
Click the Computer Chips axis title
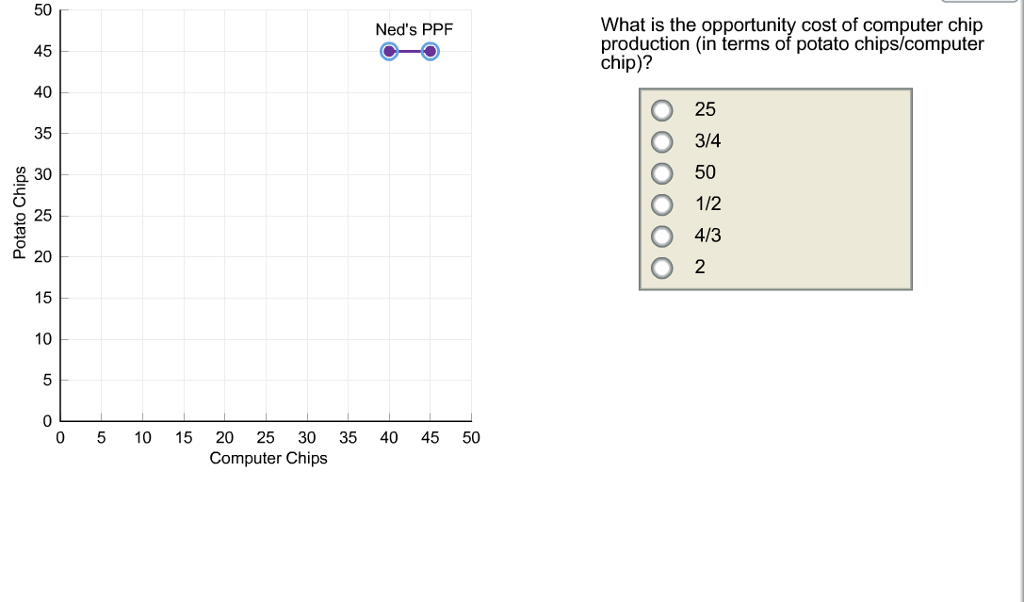pos(268,458)
